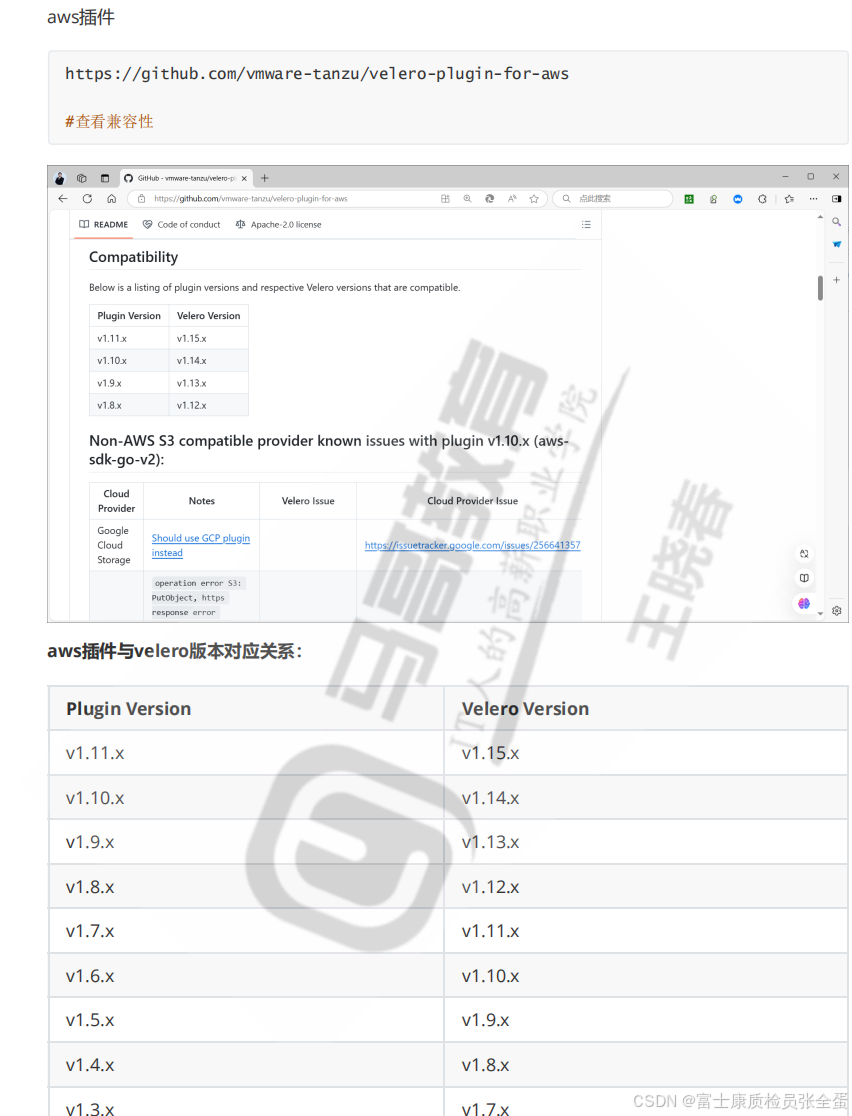Open the green extension icon in toolbar
The width and height of the screenshot is (852, 1116).
(x=688, y=199)
